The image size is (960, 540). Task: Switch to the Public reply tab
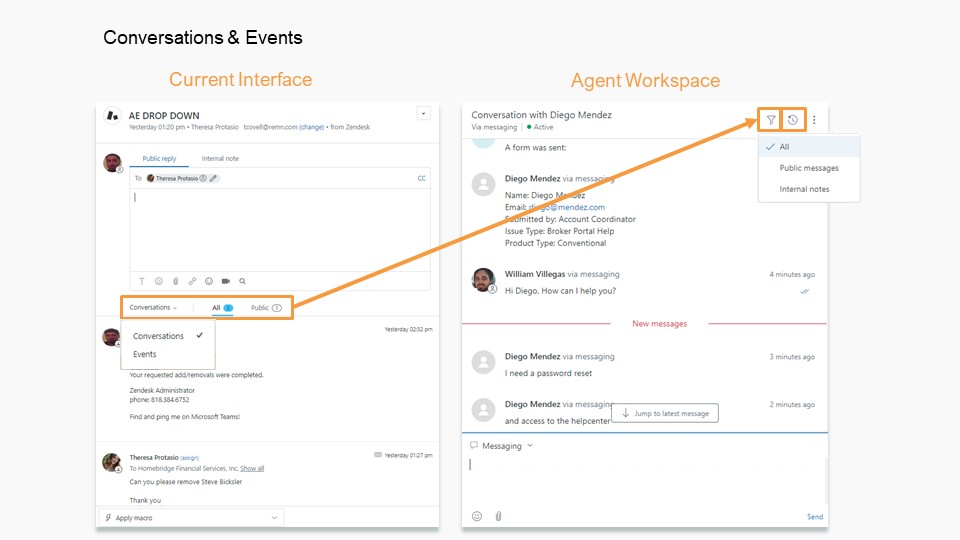[x=159, y=159]
